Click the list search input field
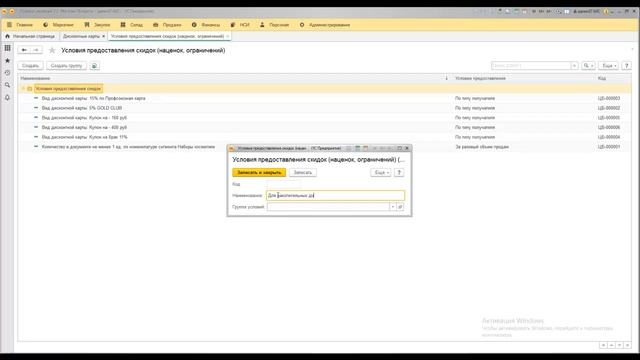Viewport: 640px width, 360px height. pos(531,66)
